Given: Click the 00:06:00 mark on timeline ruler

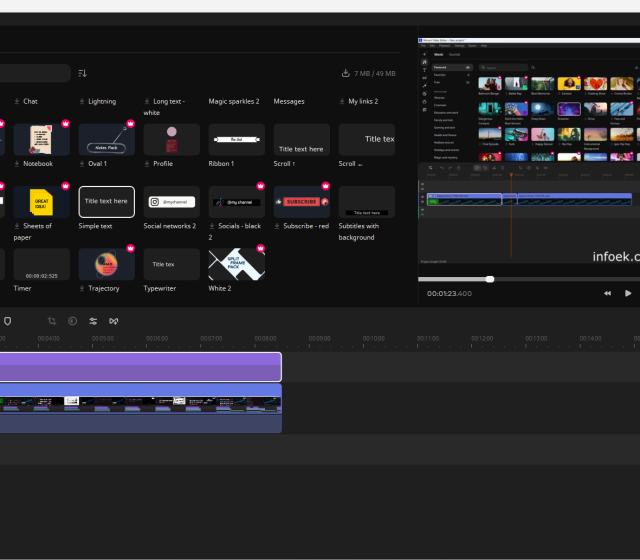Looking at the screenshot, I should pyautogui.click(x=156, y=339).
